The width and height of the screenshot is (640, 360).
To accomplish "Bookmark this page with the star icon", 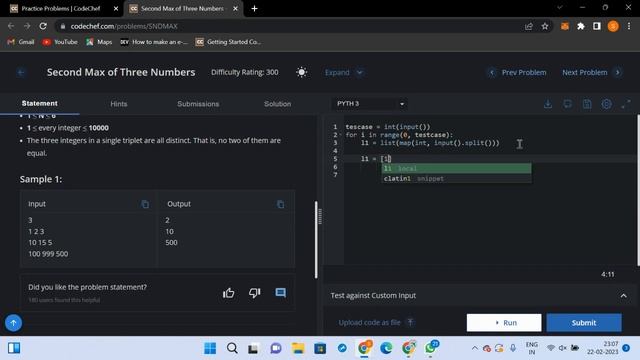I will pyautogui.click(x=545, y=26).
